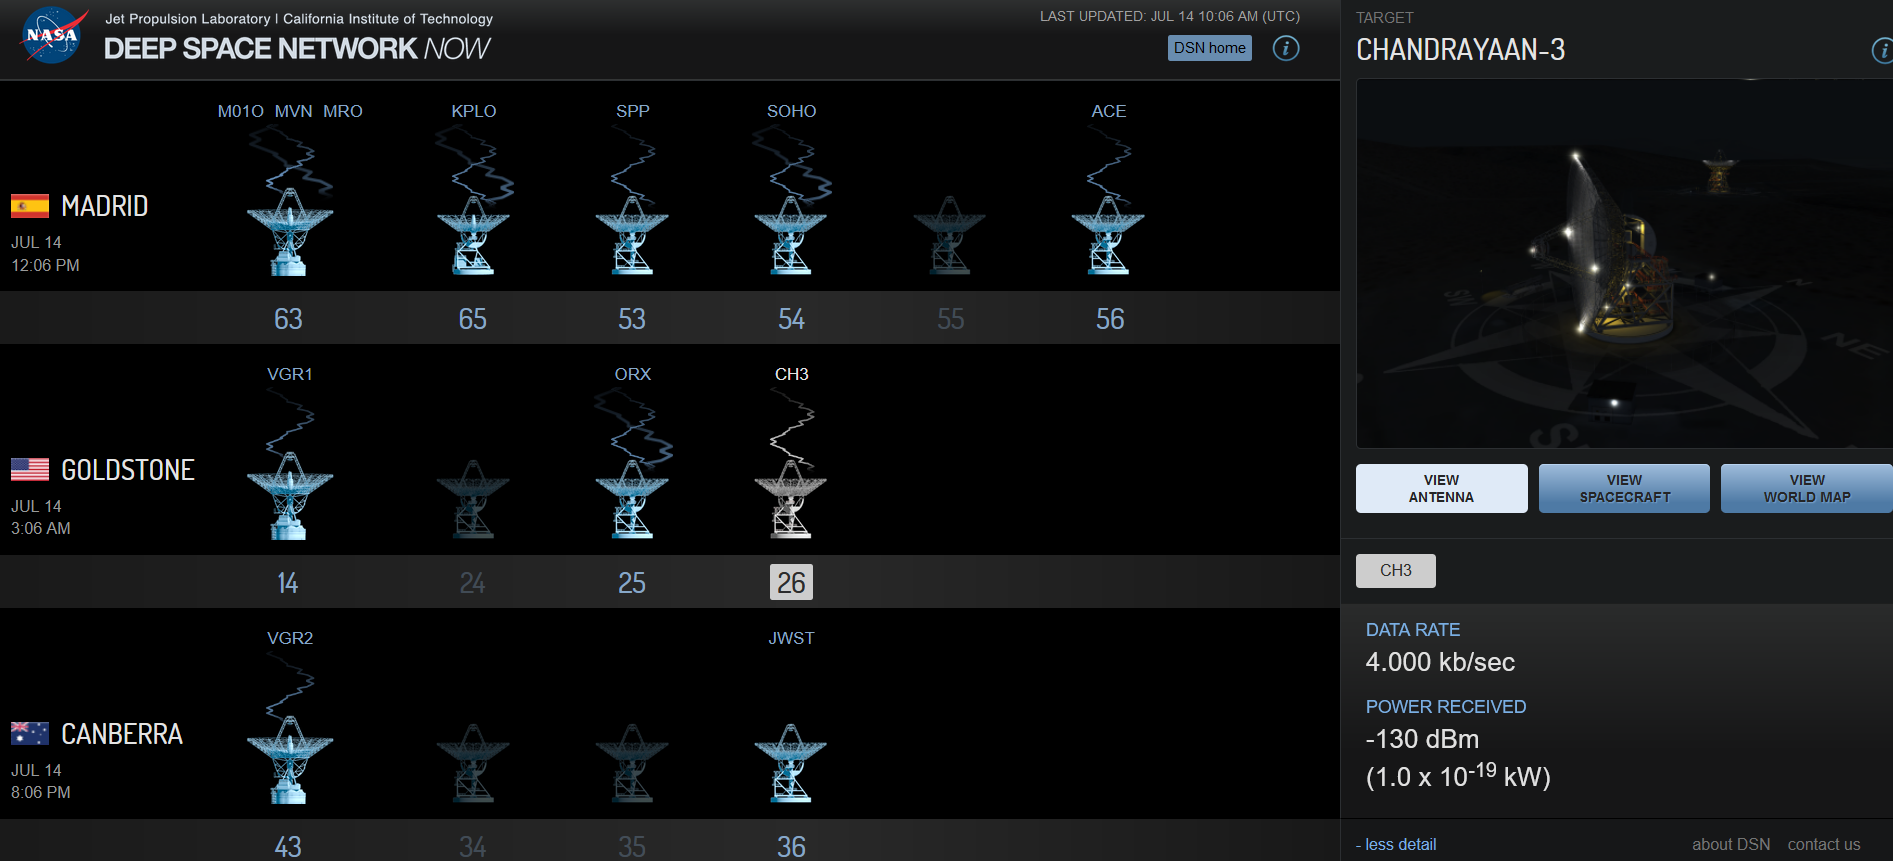The width and height of the screenshot is (1893, 861).
Task: Click antenna number 24
Action: pyautogui.click(x=473, y=583)
